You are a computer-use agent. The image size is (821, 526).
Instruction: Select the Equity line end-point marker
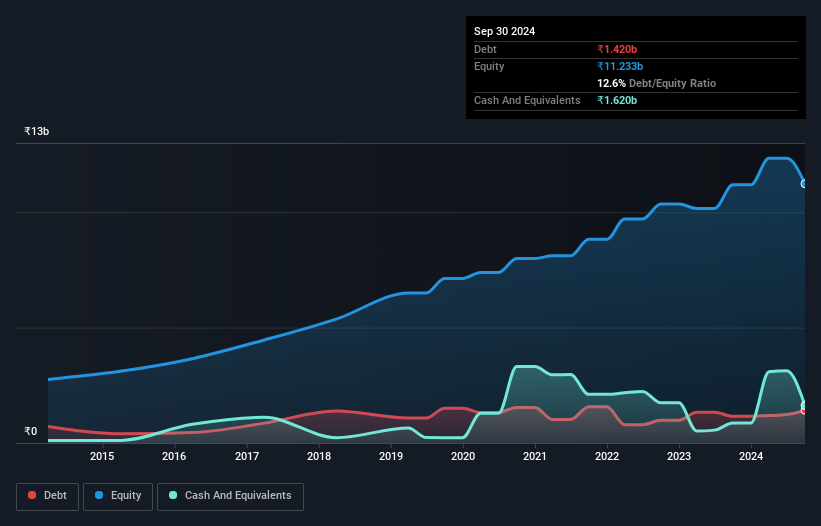[x=803, y=184]
